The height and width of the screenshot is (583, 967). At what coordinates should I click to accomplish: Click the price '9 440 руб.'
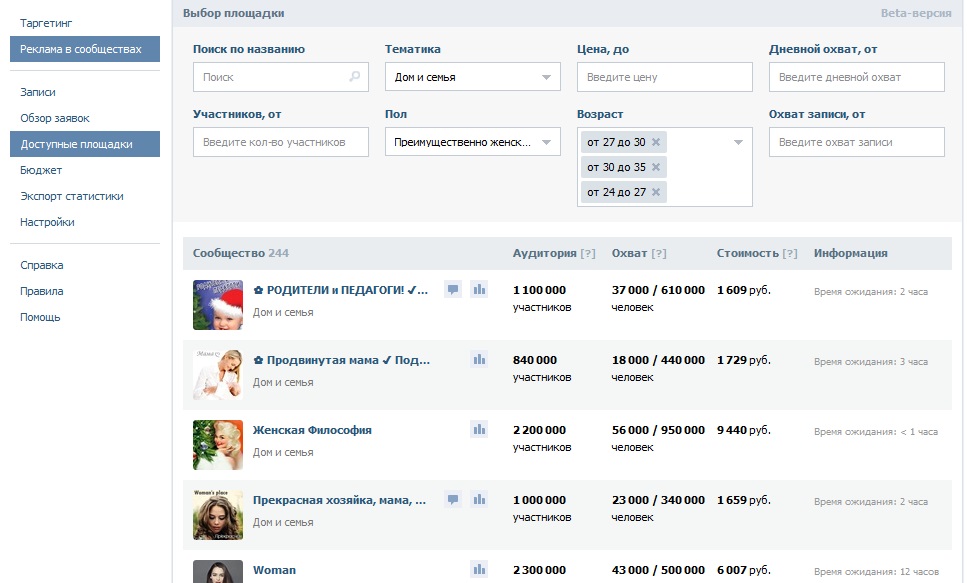pos(744,430)
